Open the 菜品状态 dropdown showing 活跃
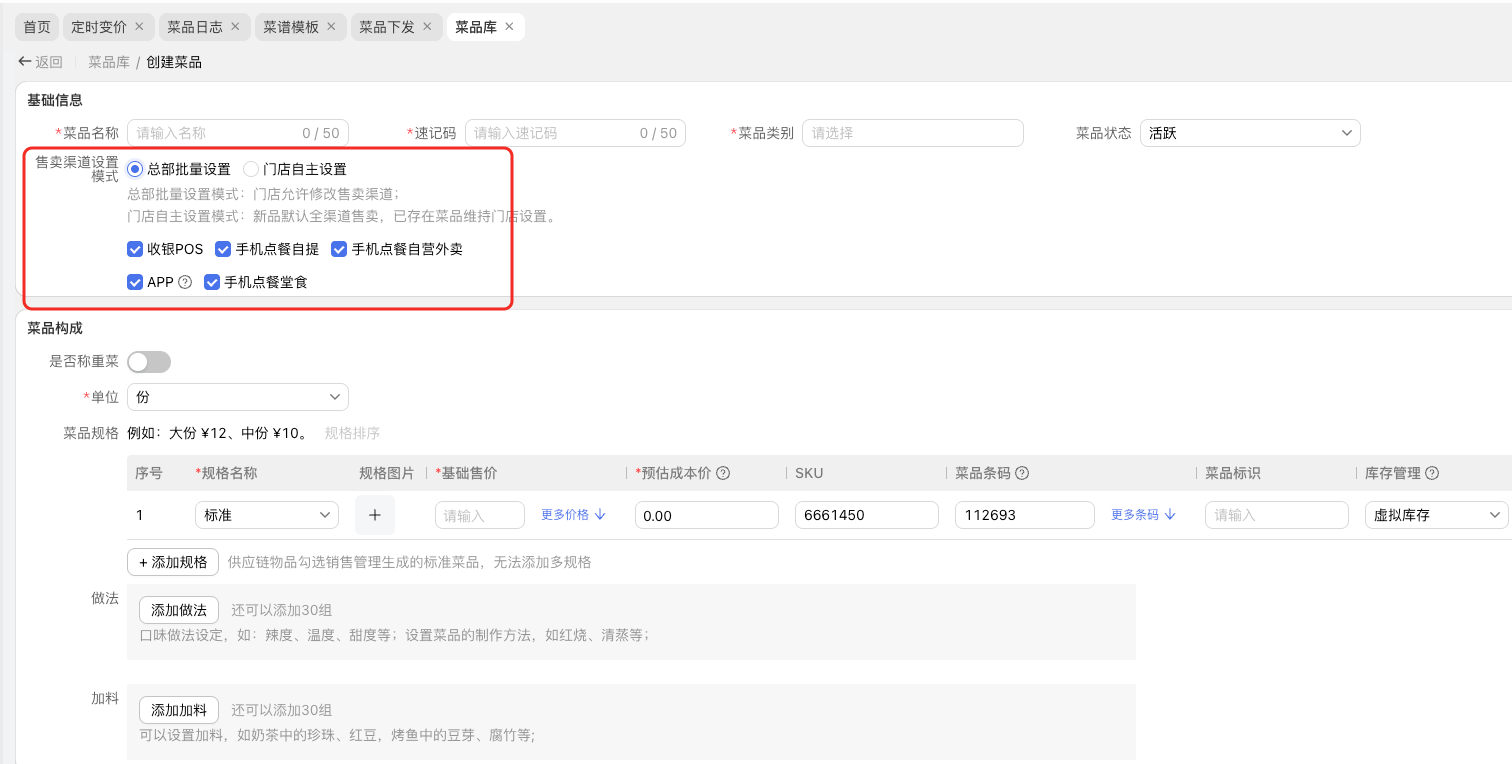 point(1250,133)
